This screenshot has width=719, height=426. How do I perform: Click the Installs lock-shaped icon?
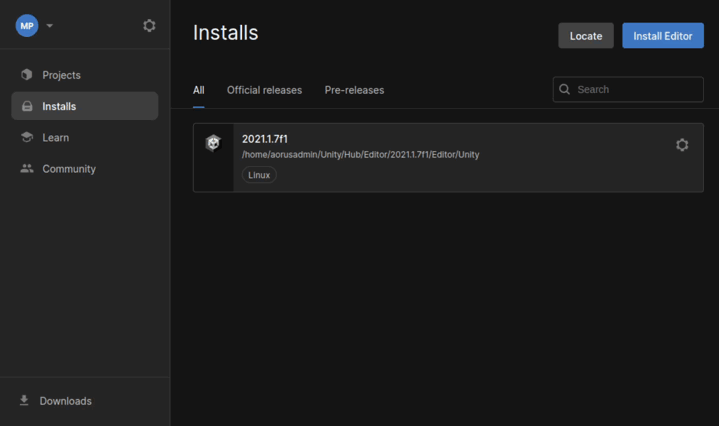27,106
